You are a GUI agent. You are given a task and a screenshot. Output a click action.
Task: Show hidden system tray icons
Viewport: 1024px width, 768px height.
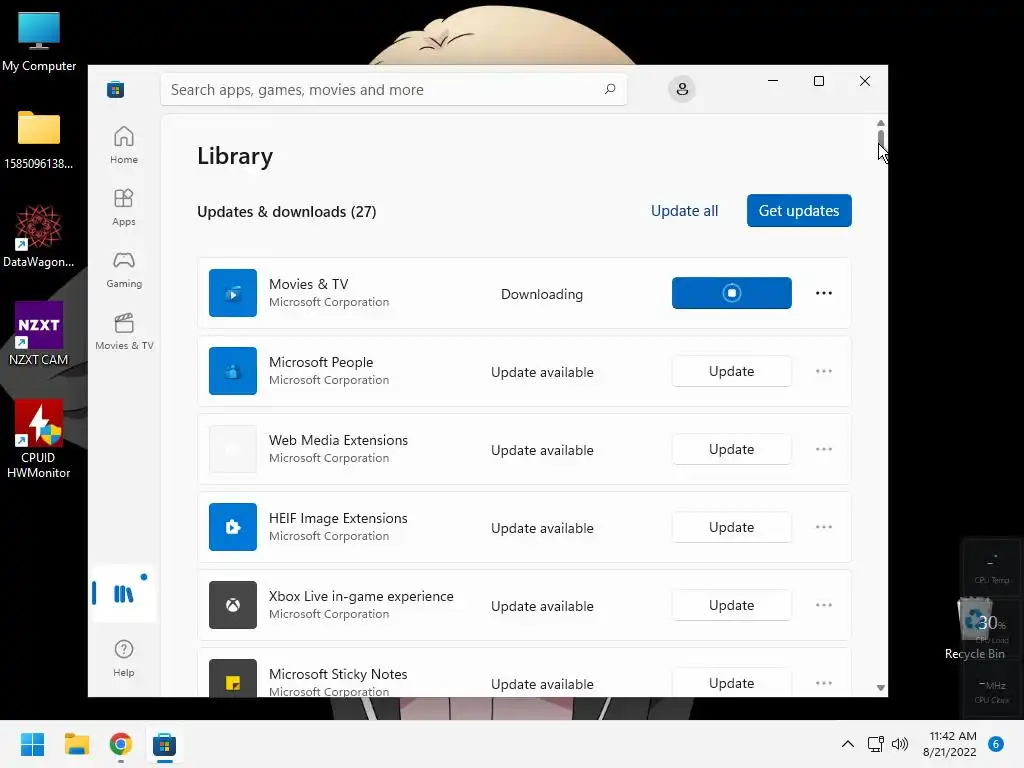coord(848,744)
